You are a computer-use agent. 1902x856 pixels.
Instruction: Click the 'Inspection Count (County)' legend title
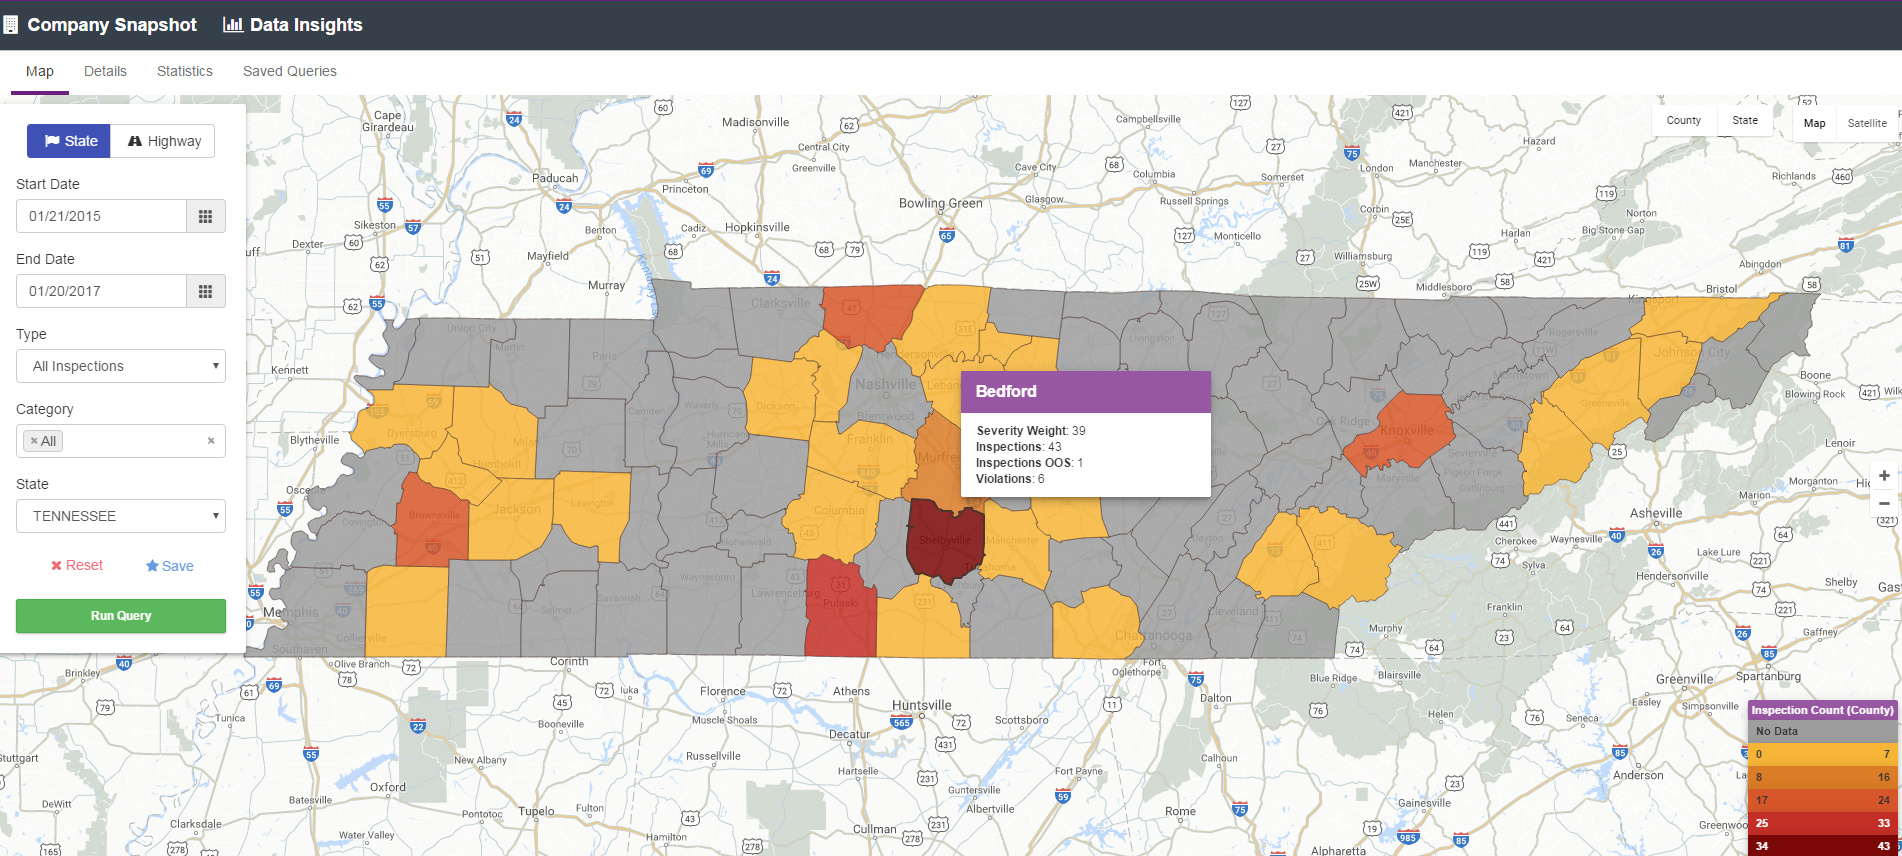(x=1822, y=710)
